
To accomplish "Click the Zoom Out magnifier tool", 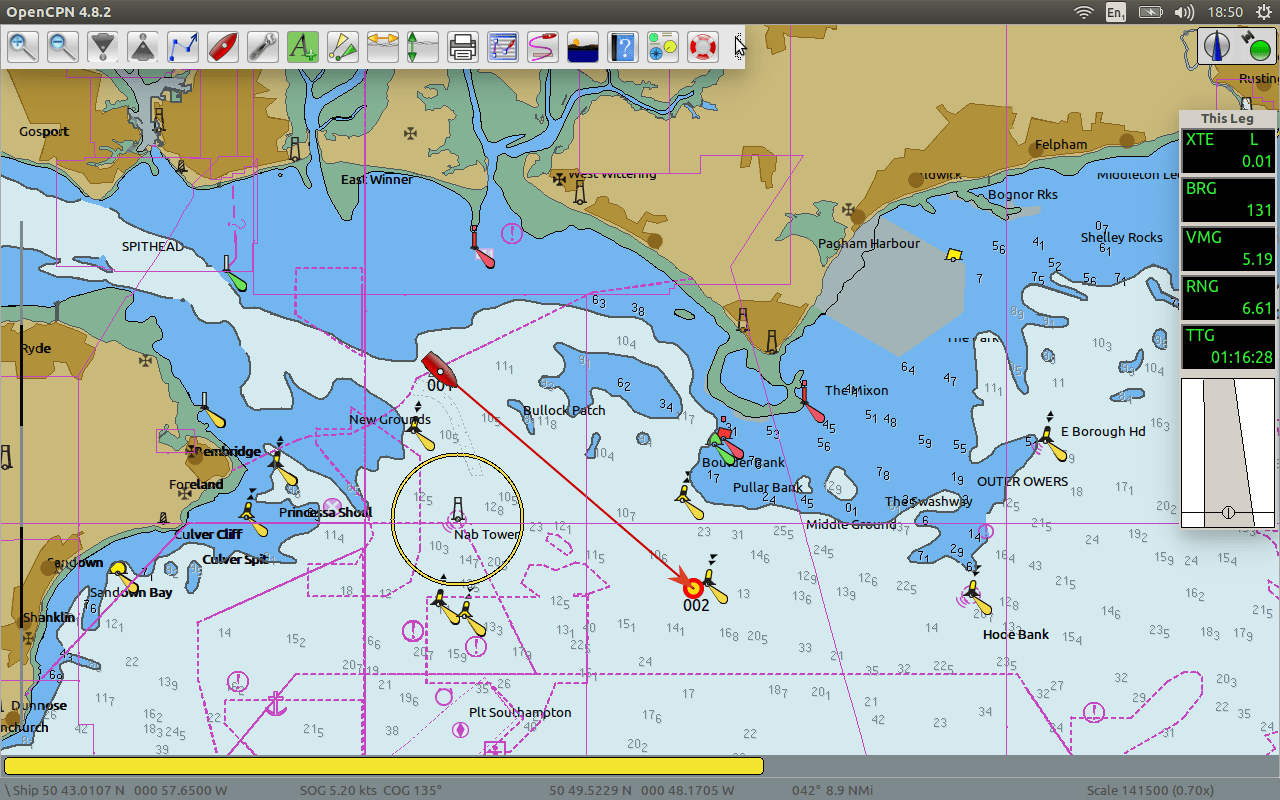I will (x=63, y=46).
